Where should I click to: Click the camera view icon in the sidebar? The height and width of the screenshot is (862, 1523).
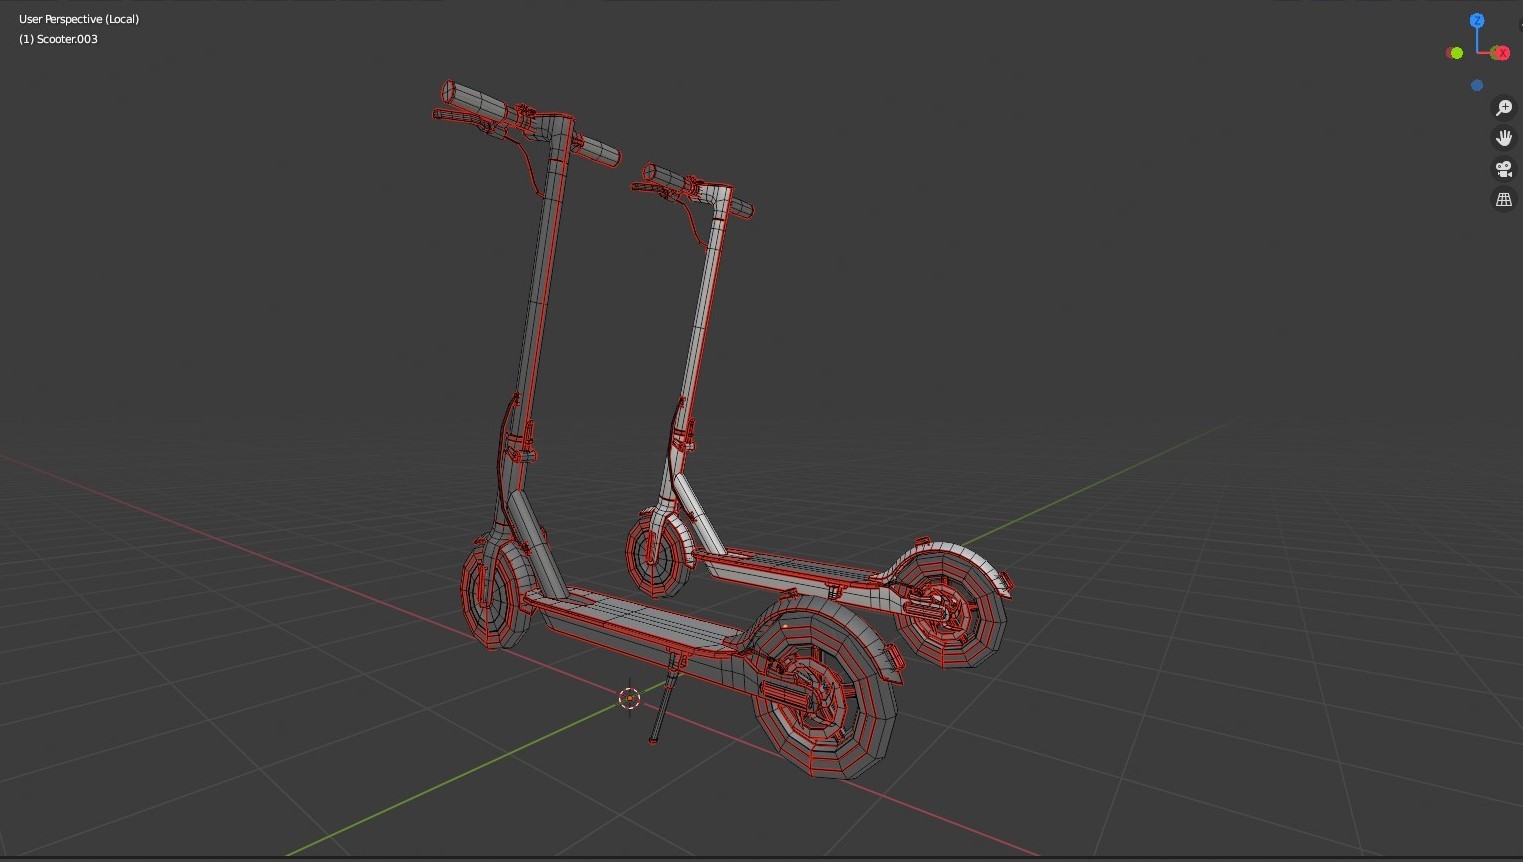(1504, 168)
